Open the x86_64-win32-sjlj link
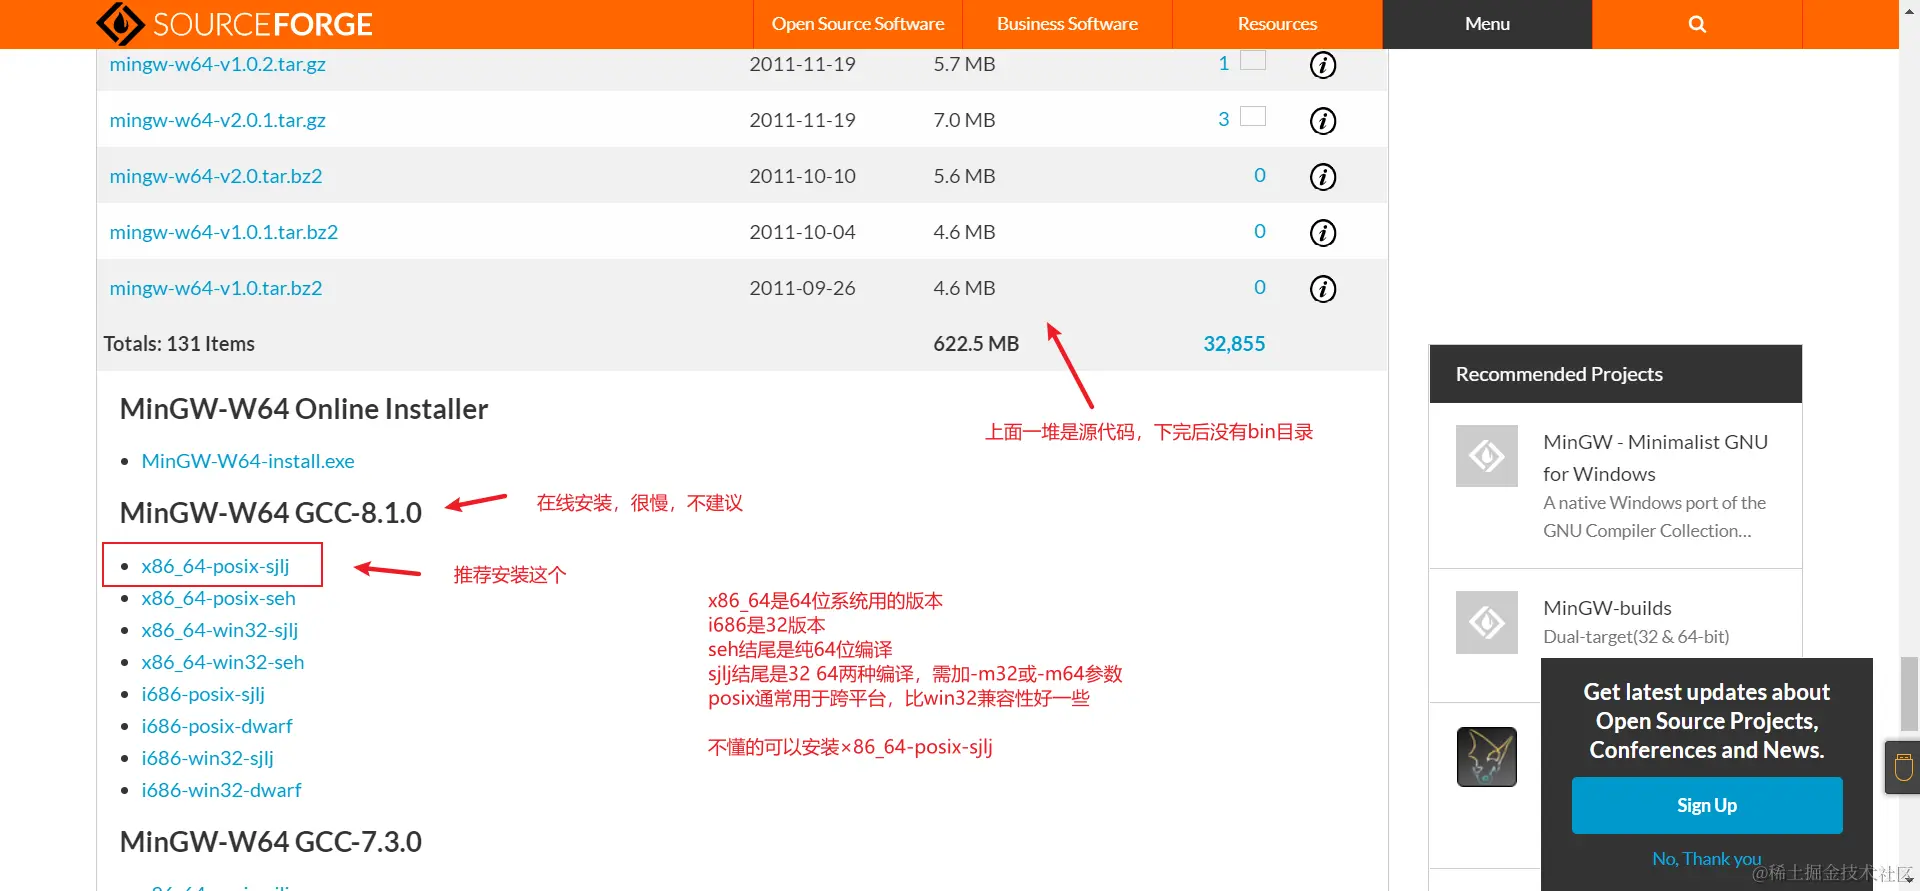Screen dimensions: 1920x891 pyautogui.click(x=220, y=630)
